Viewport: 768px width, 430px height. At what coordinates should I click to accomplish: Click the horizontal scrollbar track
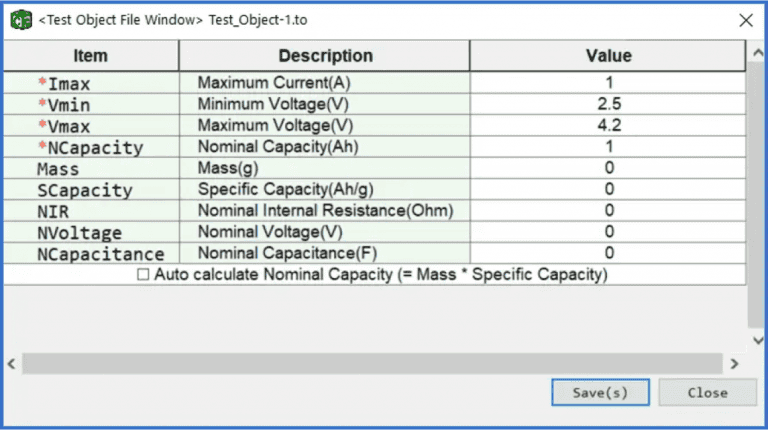[x=372, y=364]
